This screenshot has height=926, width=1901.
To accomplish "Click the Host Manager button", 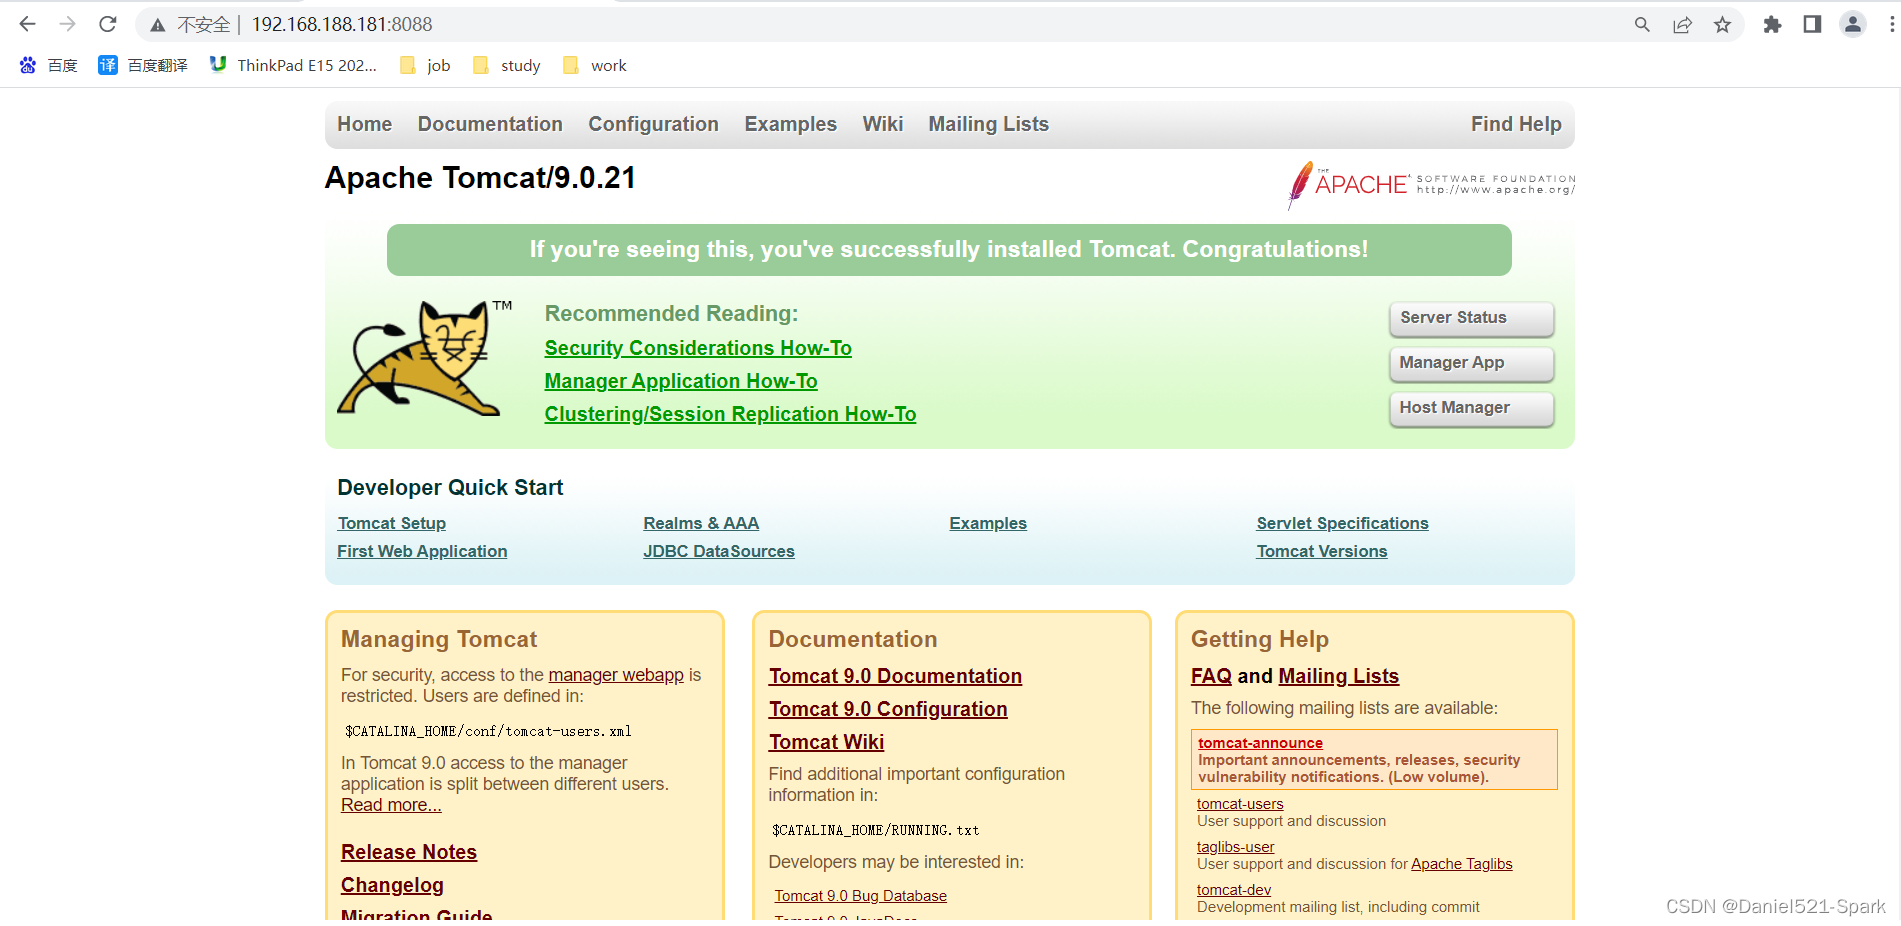I will click(x=1471, y=408).
